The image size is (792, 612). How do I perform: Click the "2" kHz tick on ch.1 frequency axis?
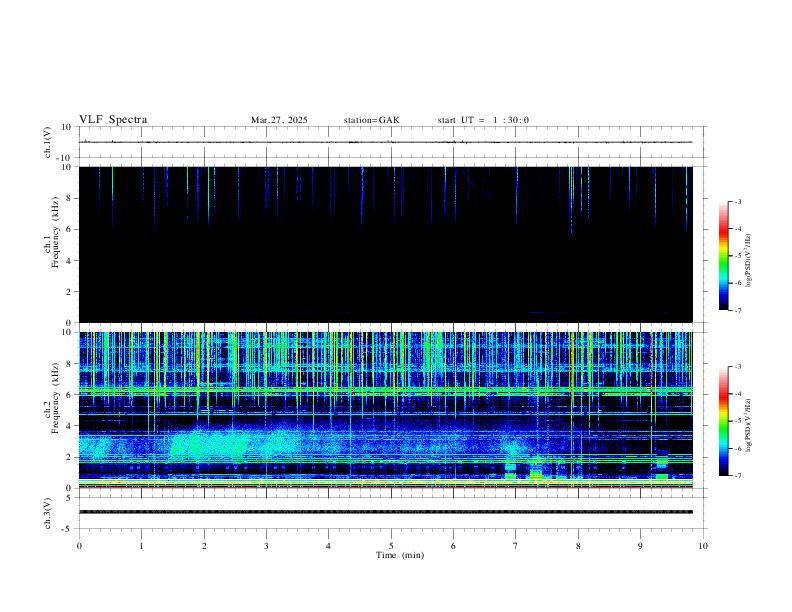point(69,291)
